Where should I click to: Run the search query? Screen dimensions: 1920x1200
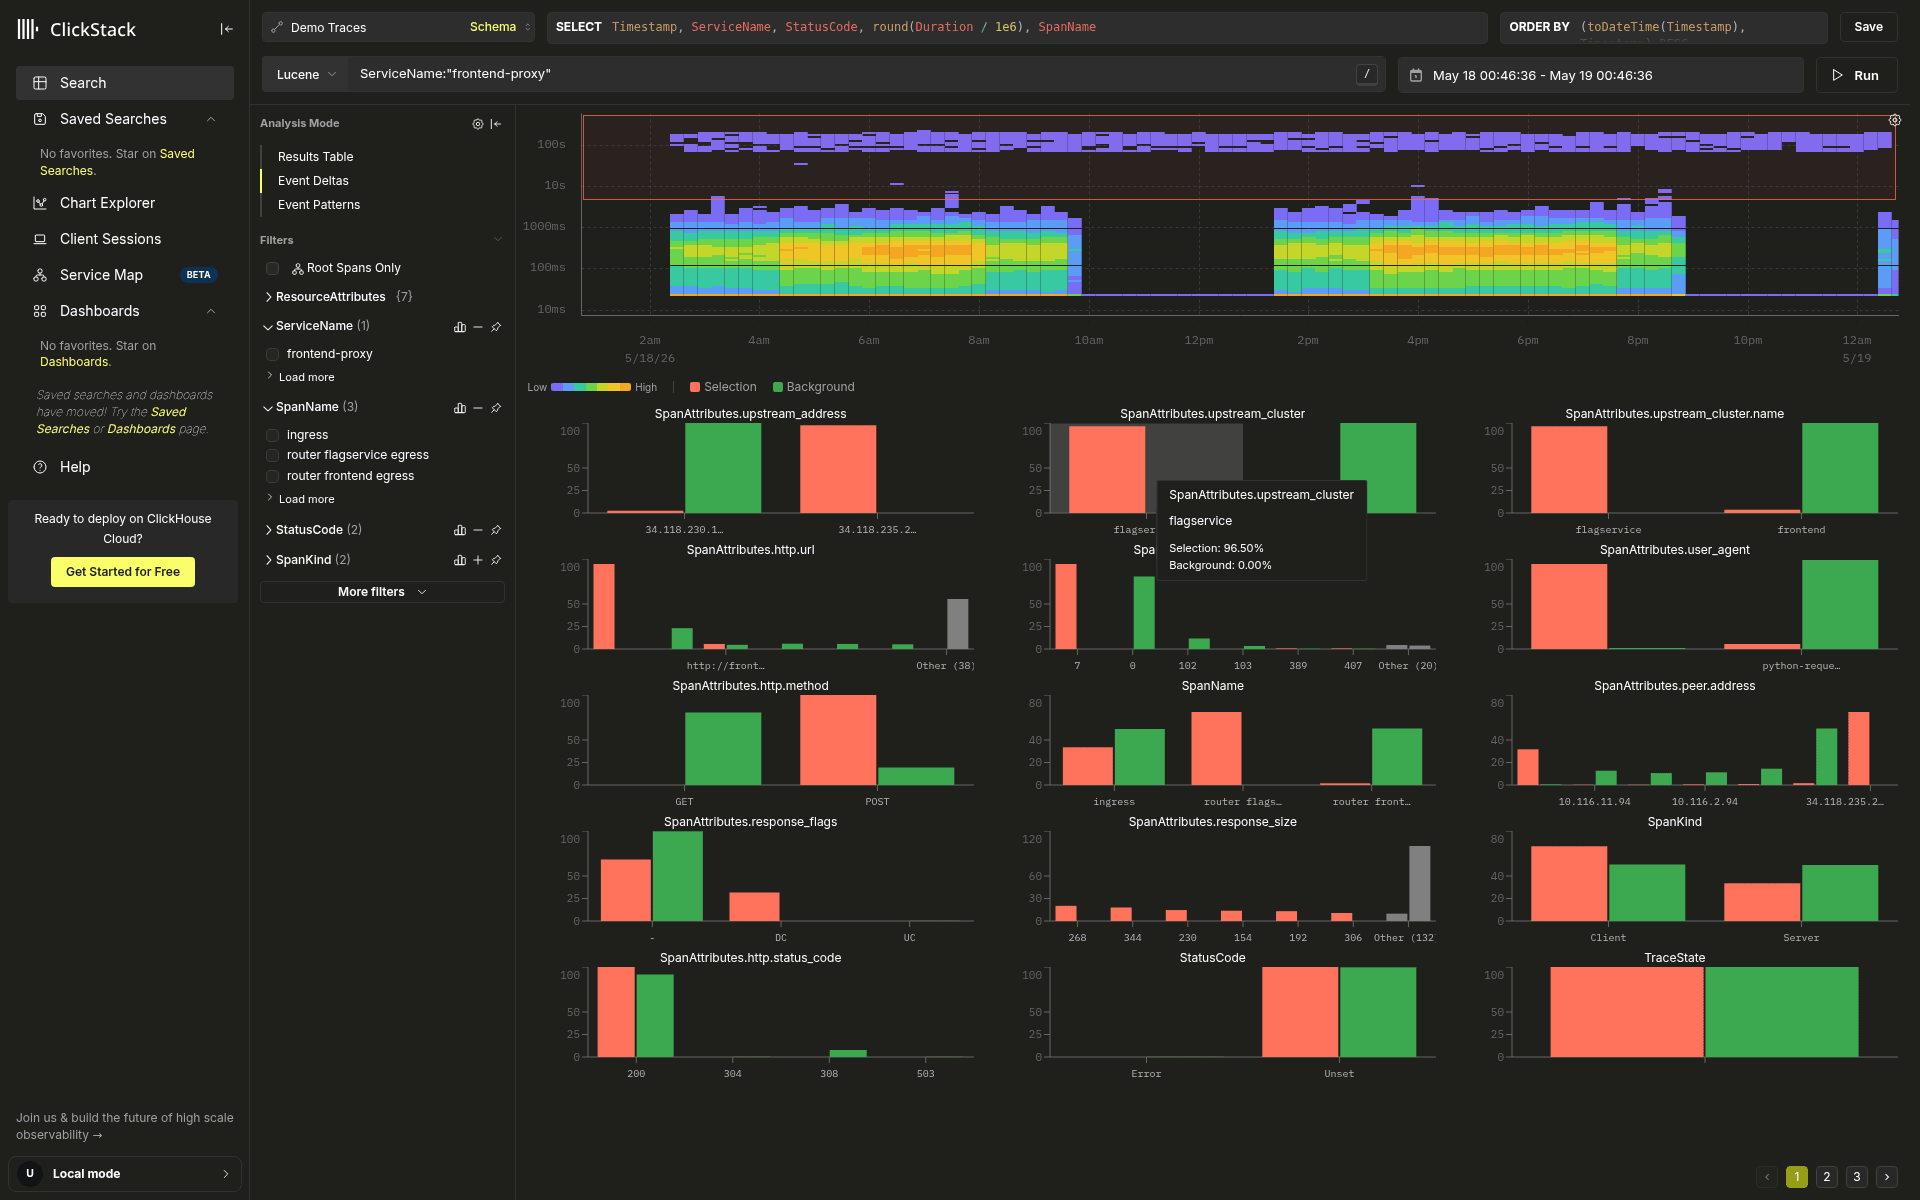click(x=1856, y=75)
